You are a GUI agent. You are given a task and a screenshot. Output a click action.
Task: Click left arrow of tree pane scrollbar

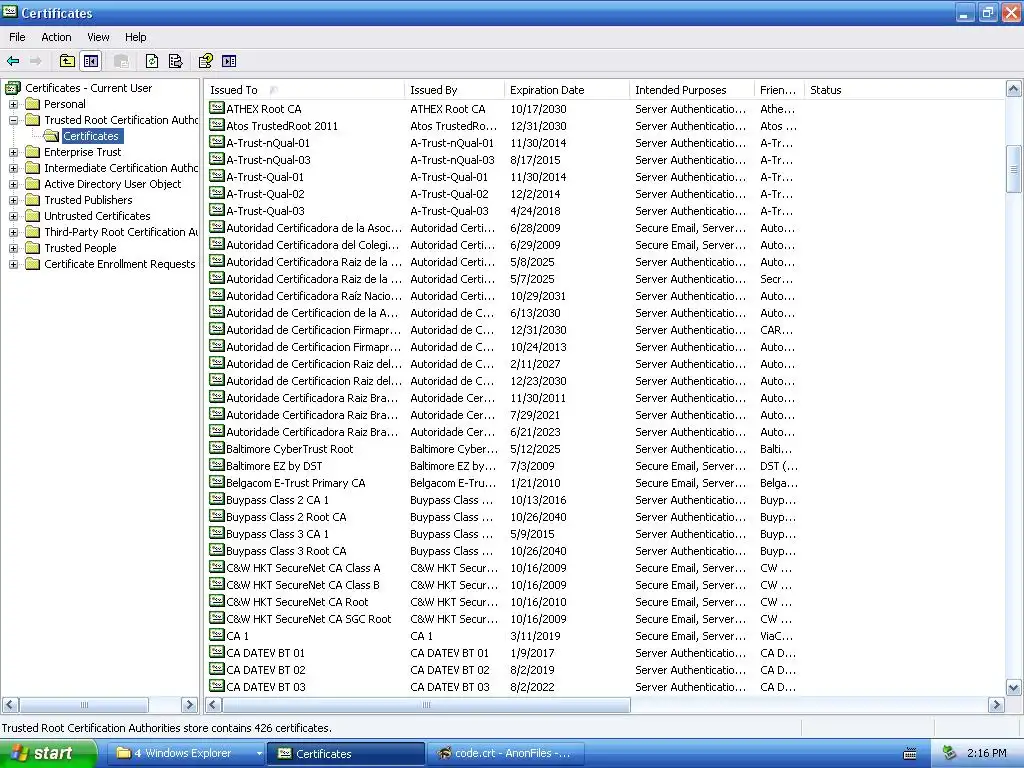click(10, 705)
